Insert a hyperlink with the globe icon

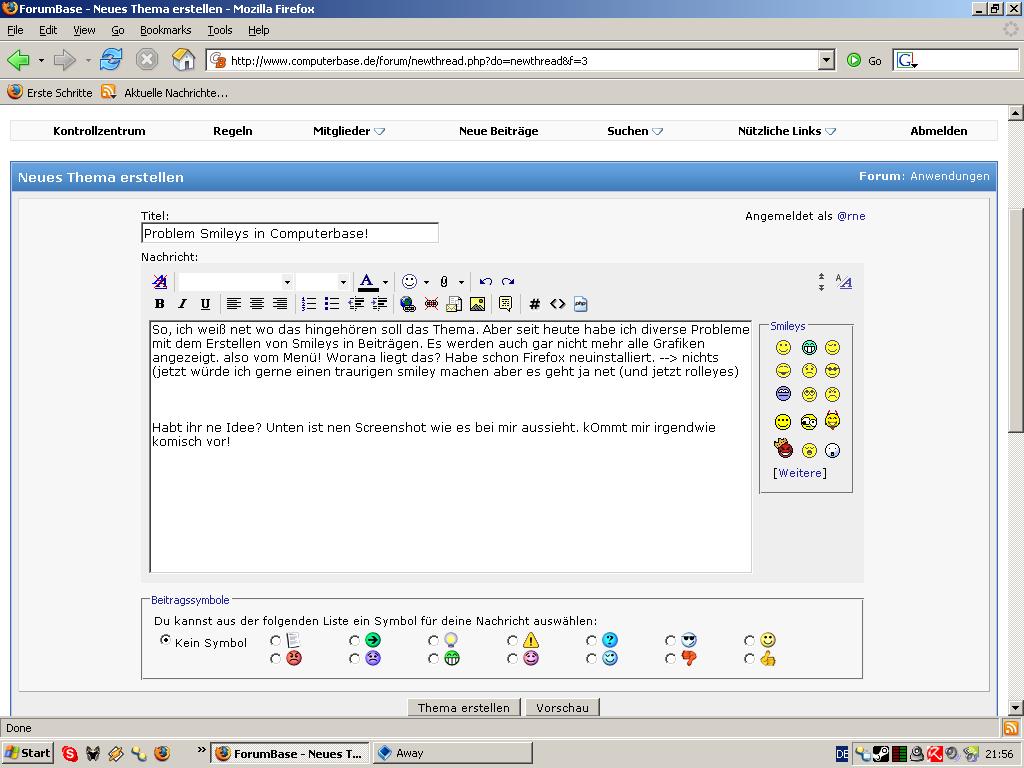tap(407, 304)
